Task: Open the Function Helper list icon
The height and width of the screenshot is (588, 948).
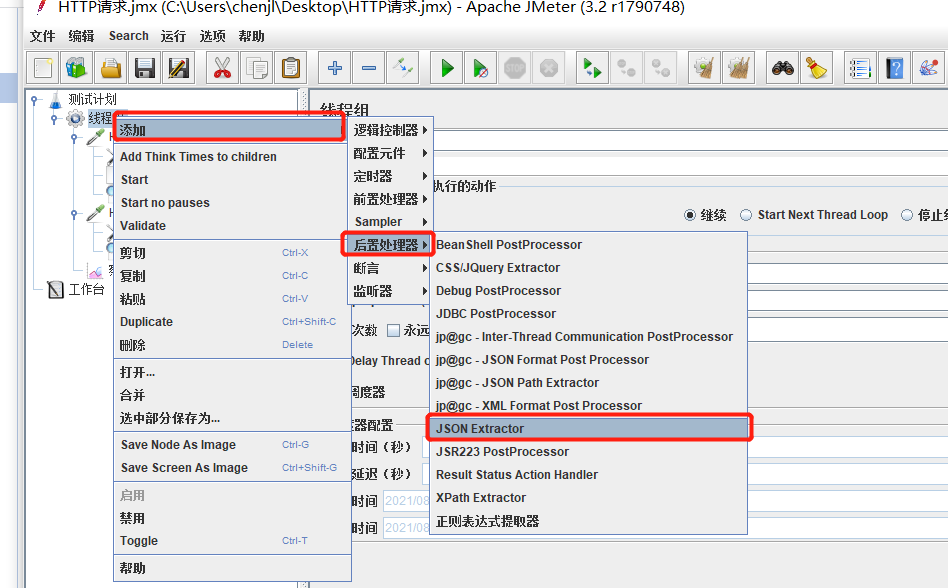Action: point(860,68)
